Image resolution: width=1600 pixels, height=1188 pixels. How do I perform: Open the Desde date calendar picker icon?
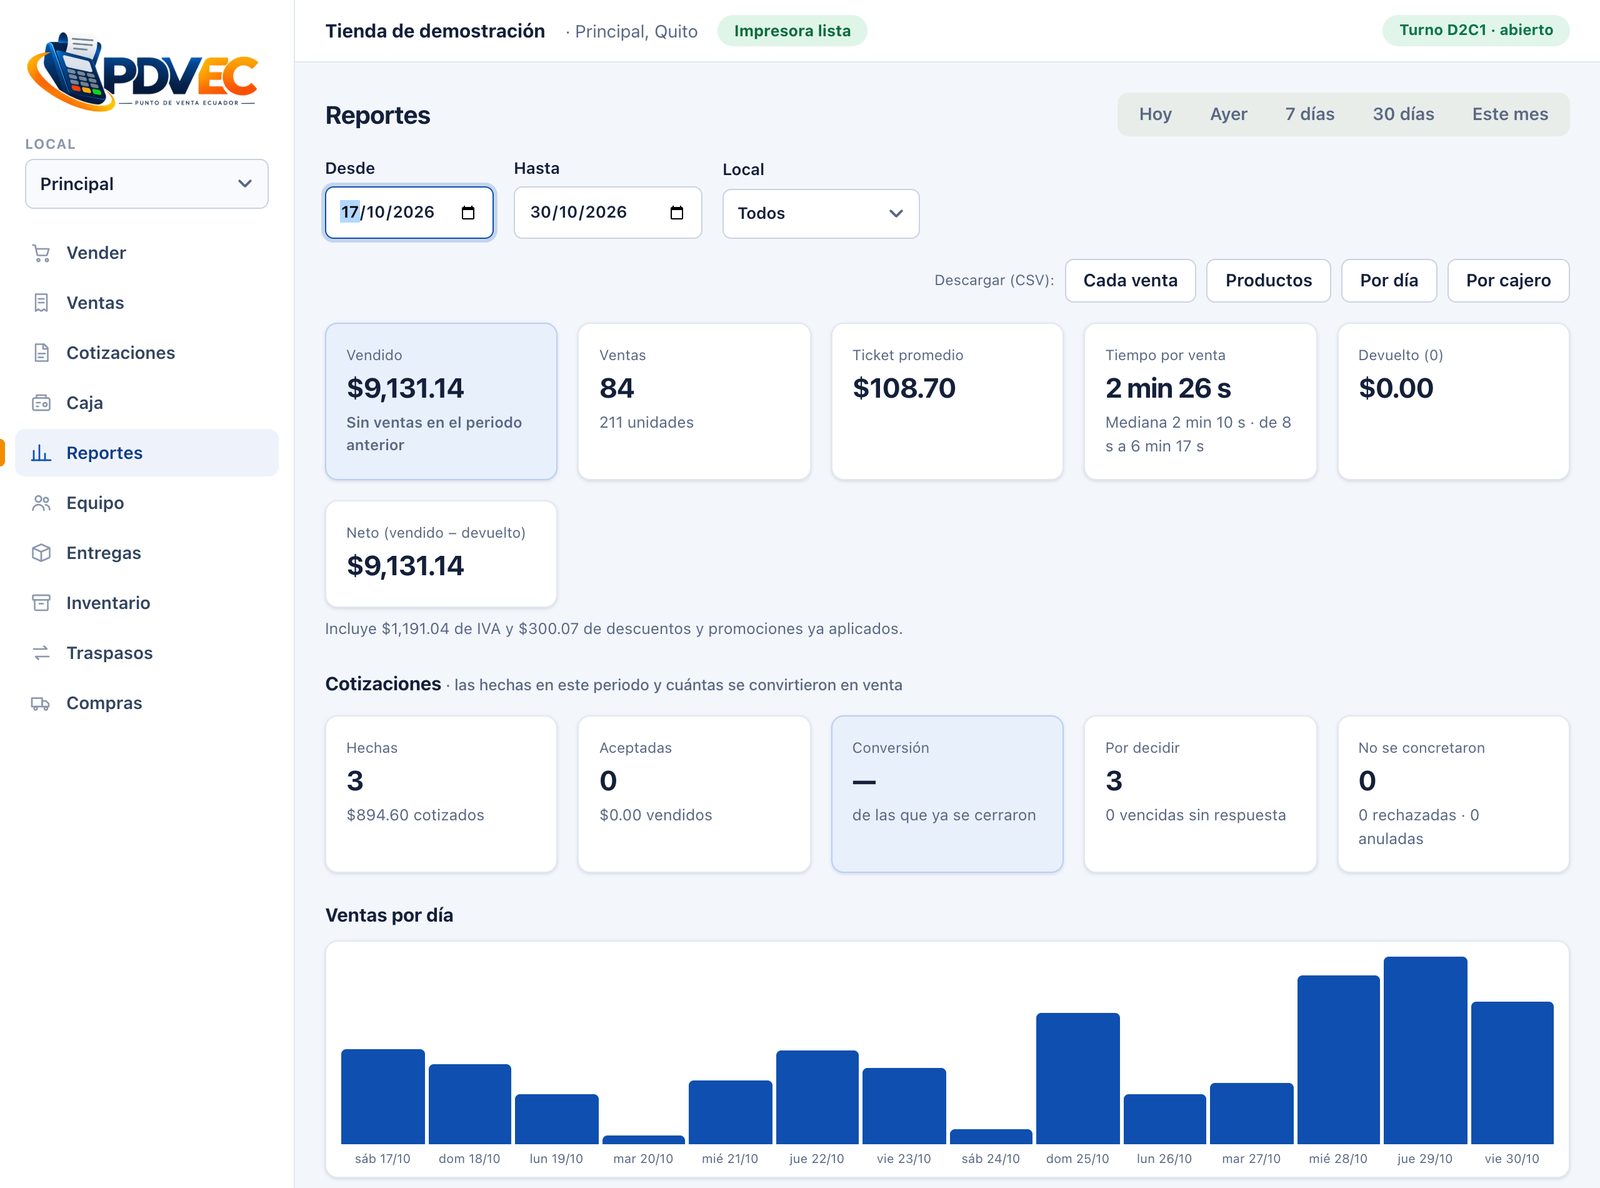pos(468,213)
